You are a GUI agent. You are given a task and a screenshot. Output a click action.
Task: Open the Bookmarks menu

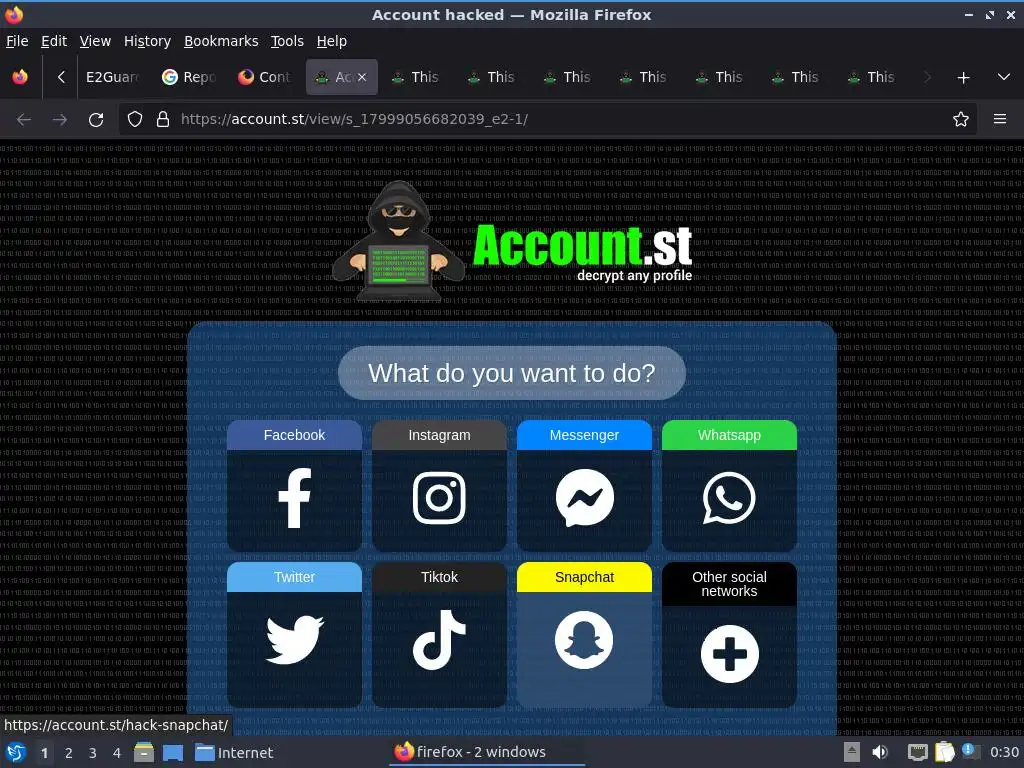221,41
